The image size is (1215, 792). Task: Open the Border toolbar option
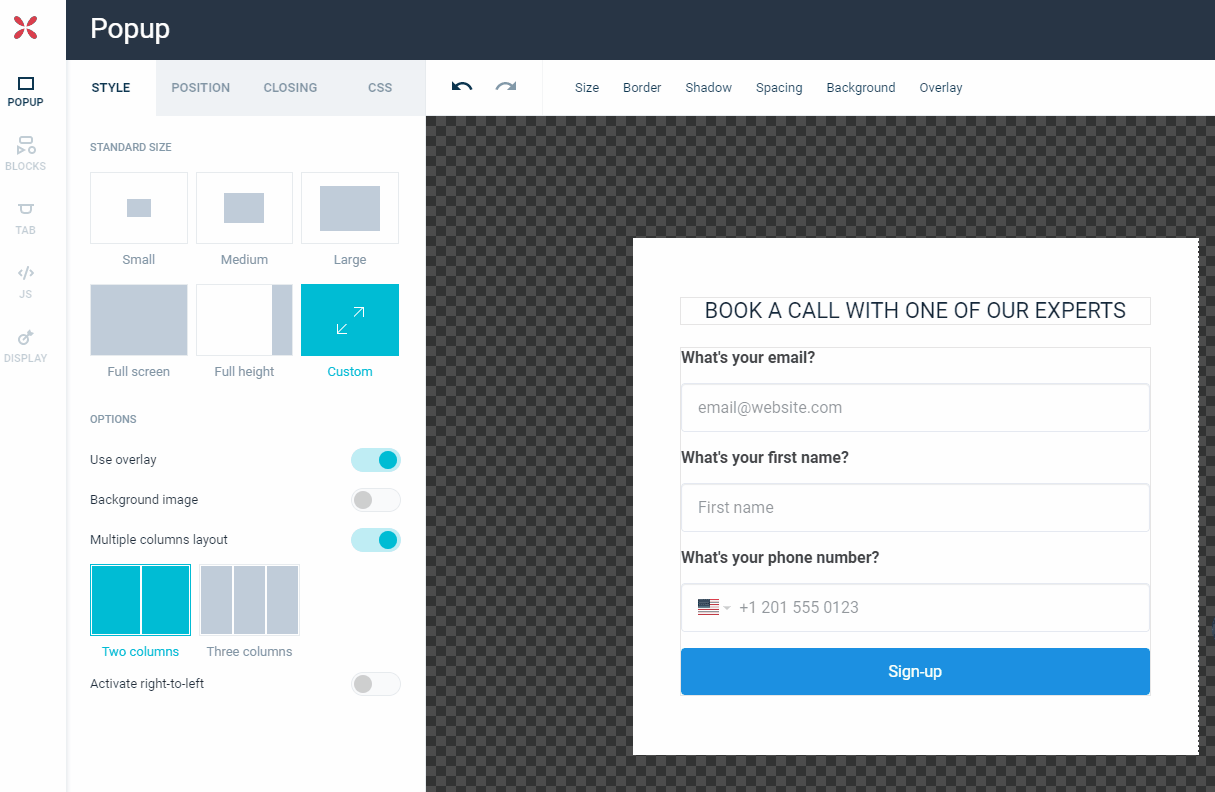[642, 88]
